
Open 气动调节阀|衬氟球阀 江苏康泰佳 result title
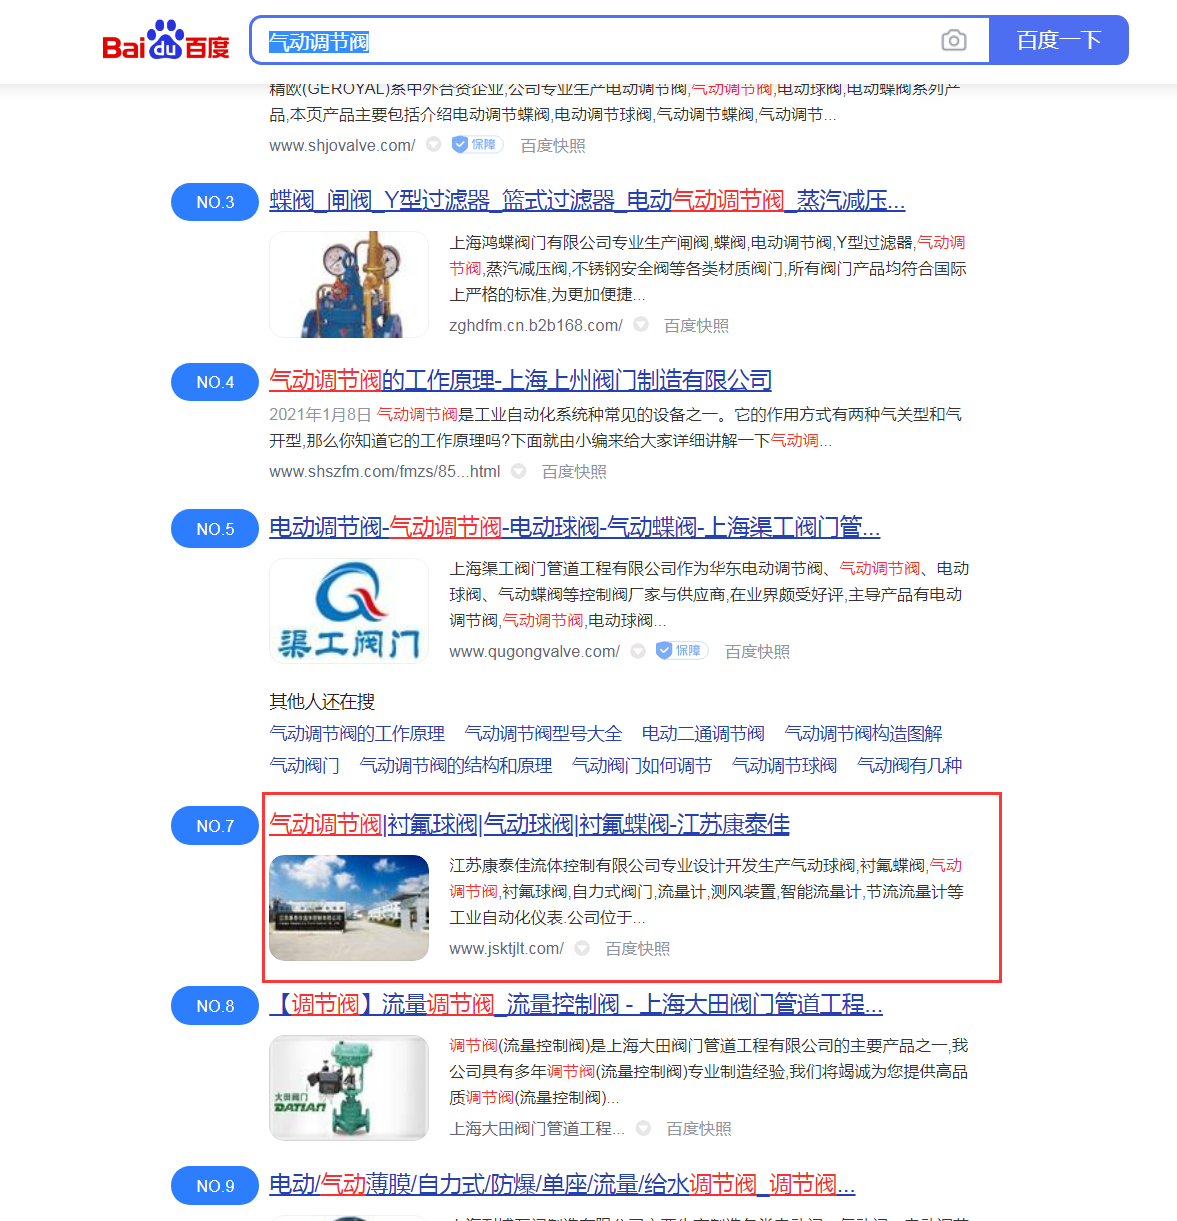tap(529, 825)
